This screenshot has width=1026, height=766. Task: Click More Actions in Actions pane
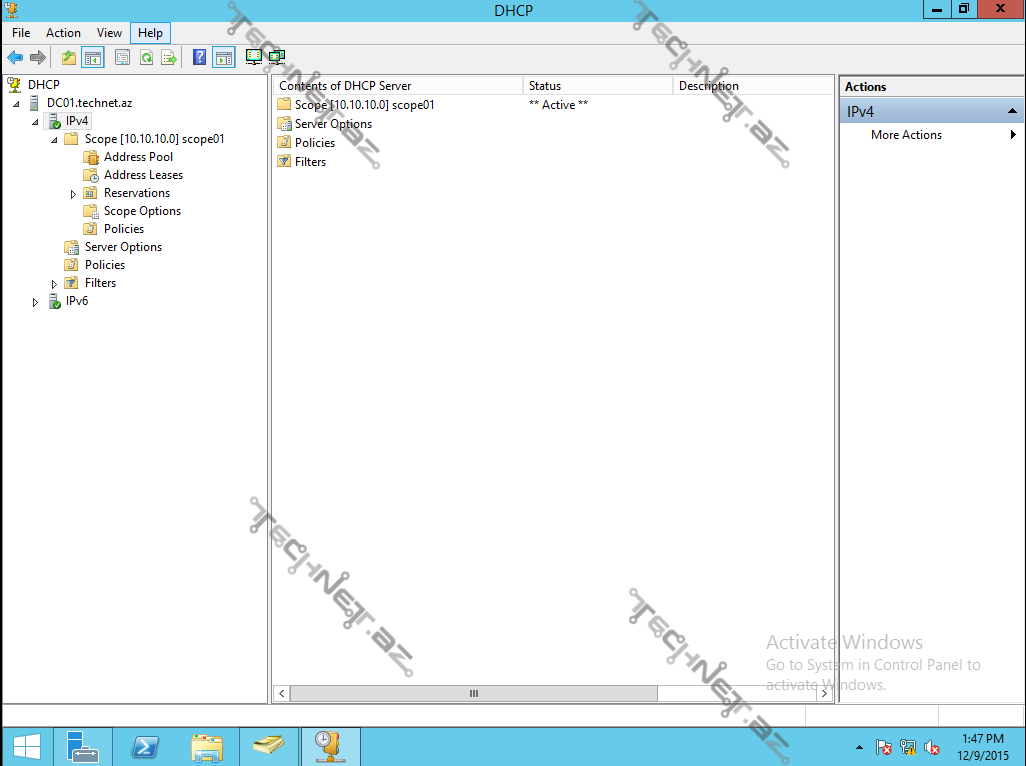tap(906, 135)
